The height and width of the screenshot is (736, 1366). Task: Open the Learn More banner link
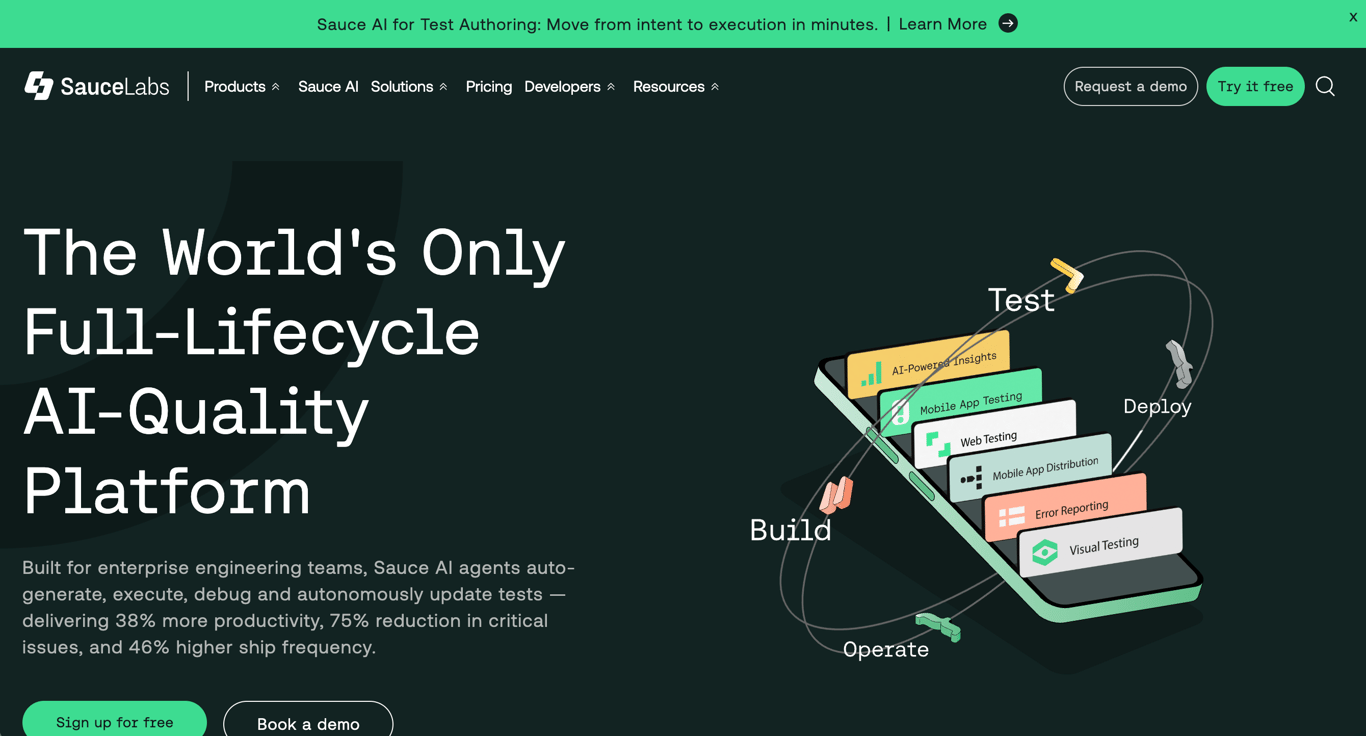tap(942, 23)
